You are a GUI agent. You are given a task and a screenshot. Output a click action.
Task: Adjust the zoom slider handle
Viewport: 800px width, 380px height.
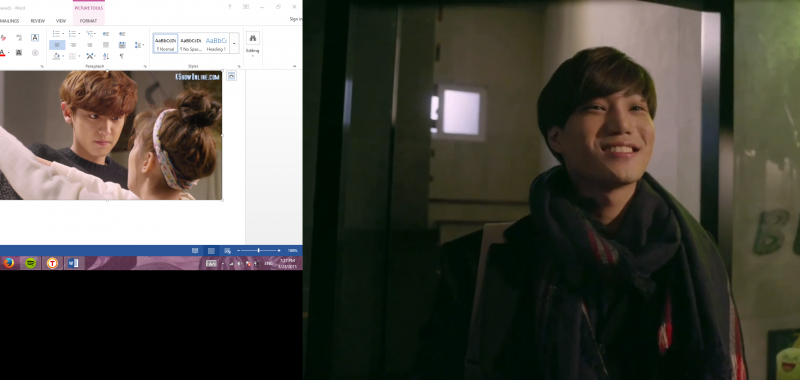(x=259, y=250)
